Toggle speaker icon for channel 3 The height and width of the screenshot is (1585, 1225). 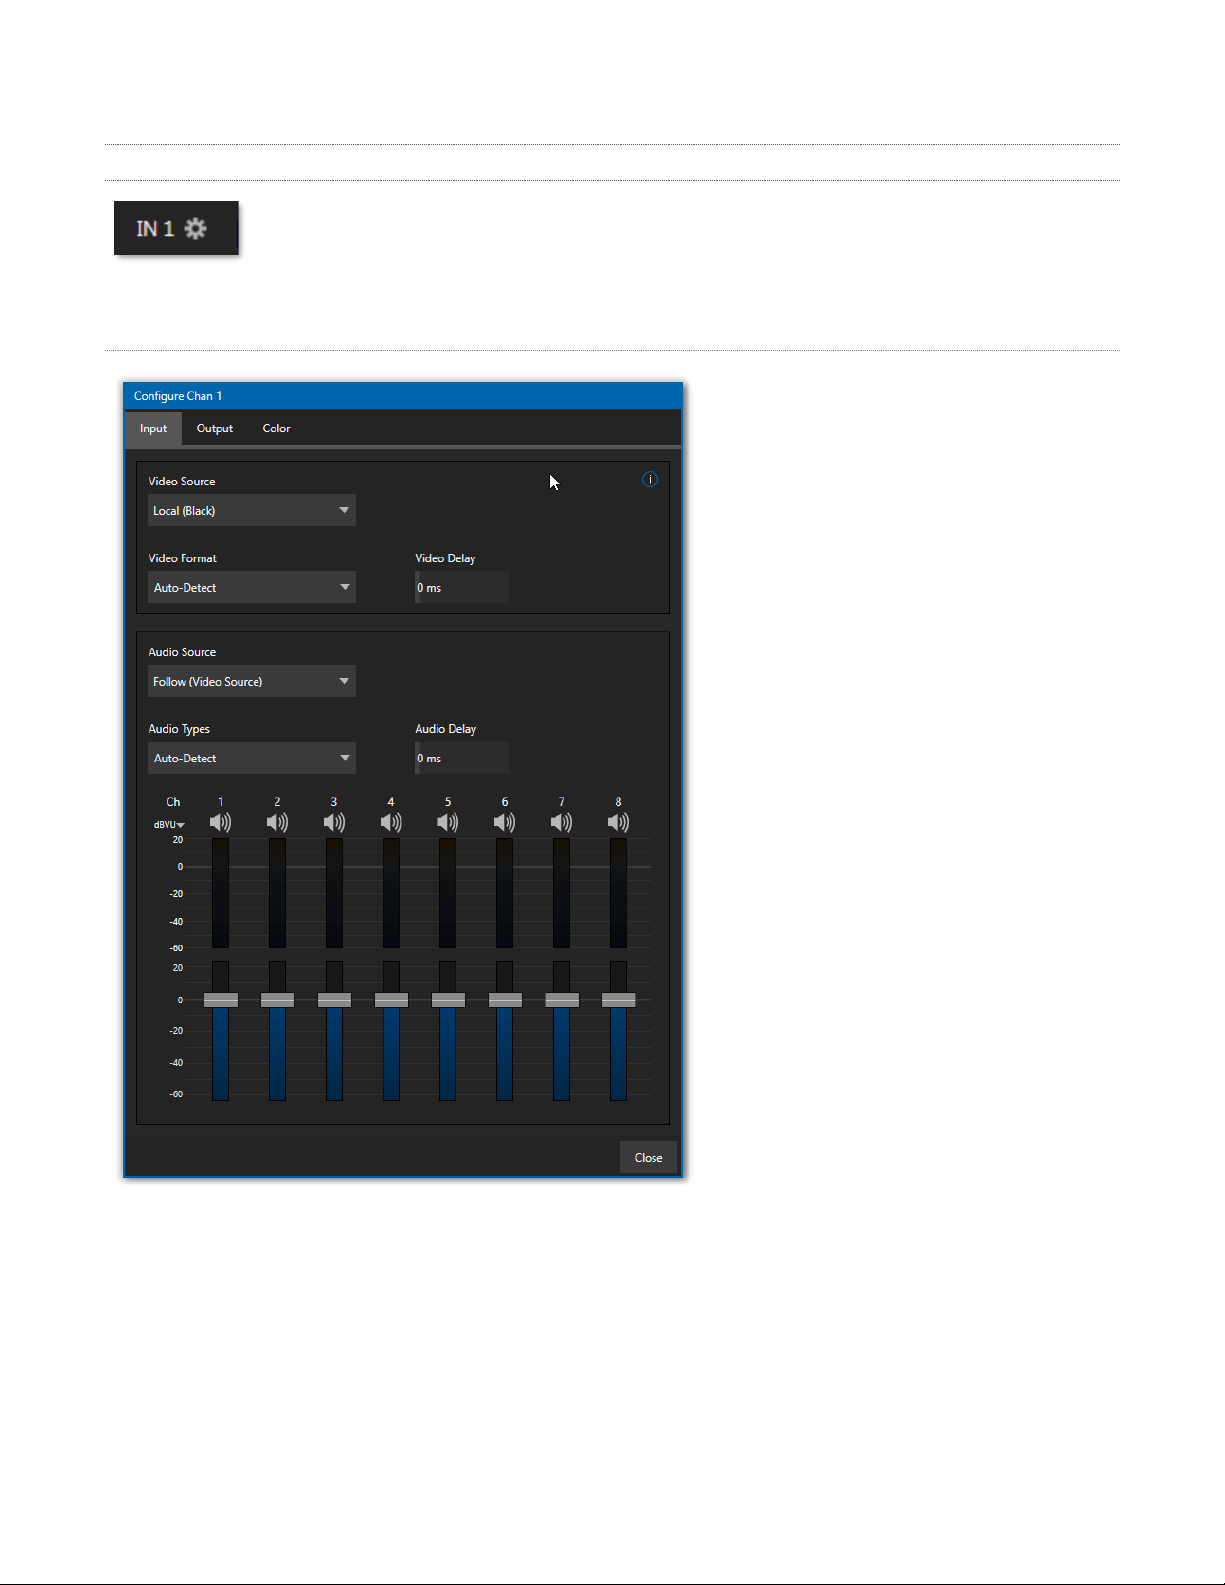point(334,822)
